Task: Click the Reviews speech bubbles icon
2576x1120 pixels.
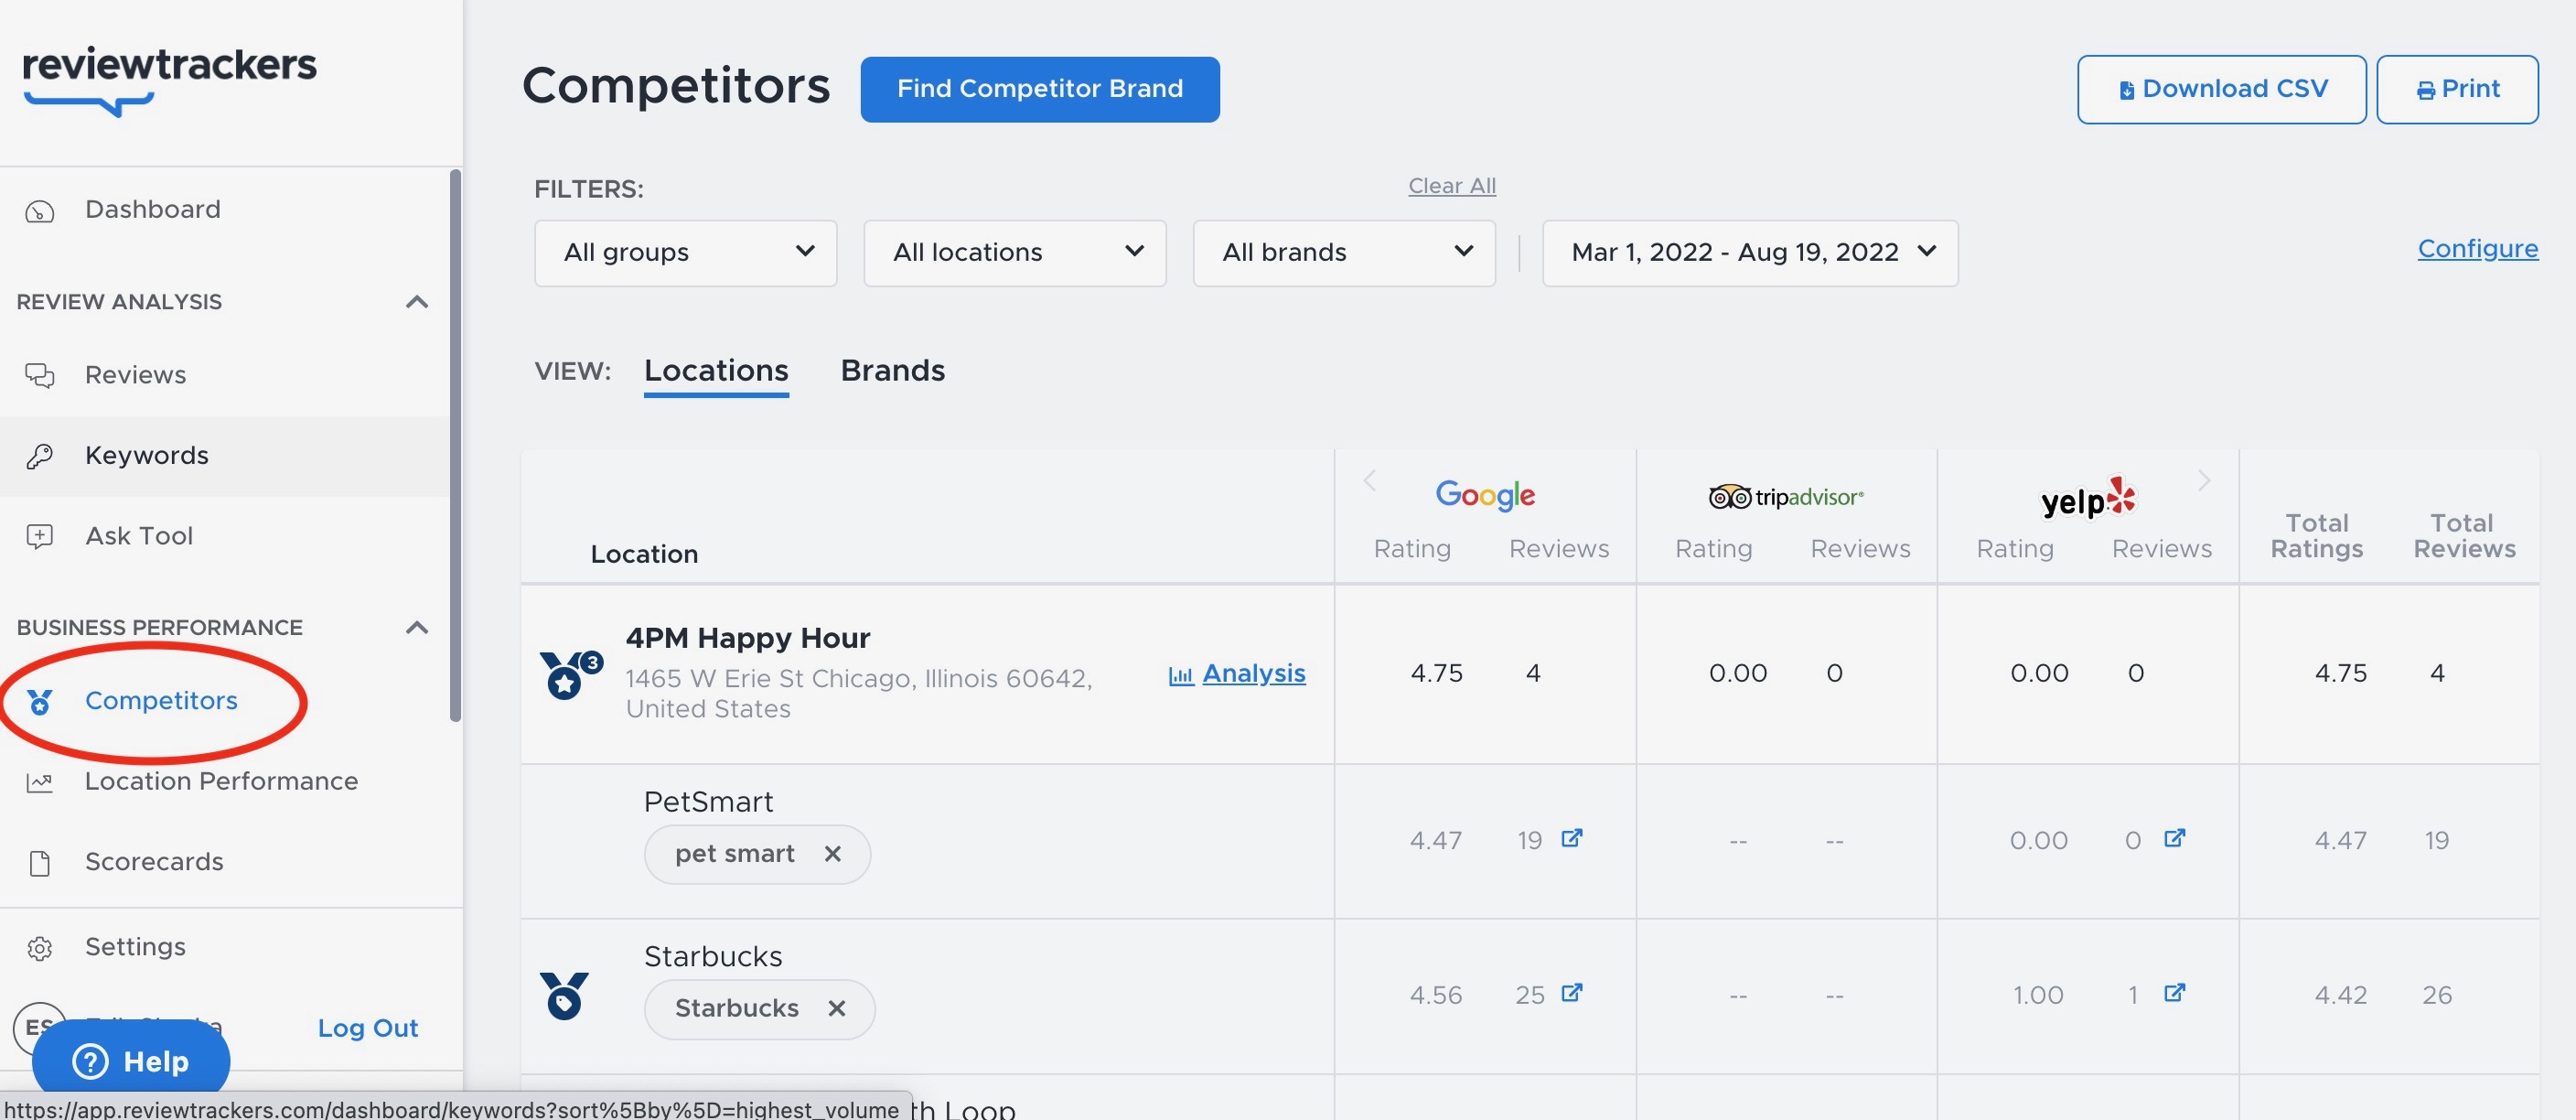Action: pos(40,375)
